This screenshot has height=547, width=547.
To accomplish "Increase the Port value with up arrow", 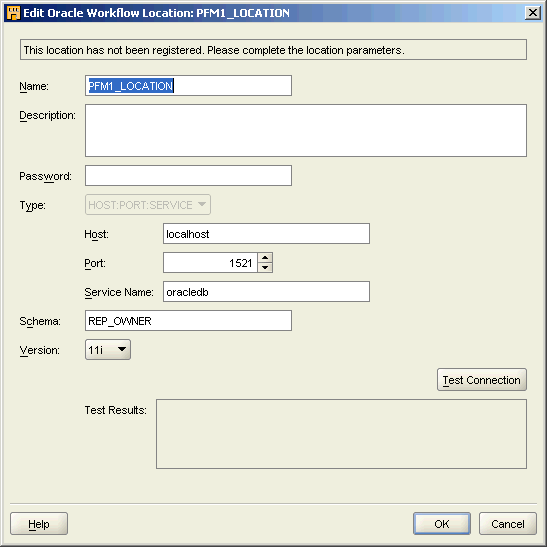I will click(x=265, y=258).
